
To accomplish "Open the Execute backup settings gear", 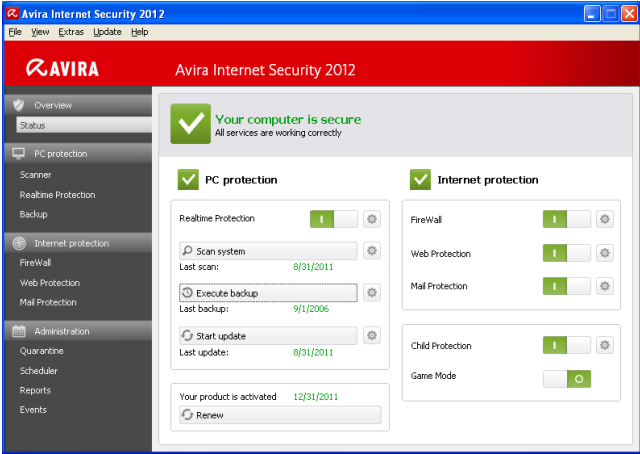I will pos(371,292).
